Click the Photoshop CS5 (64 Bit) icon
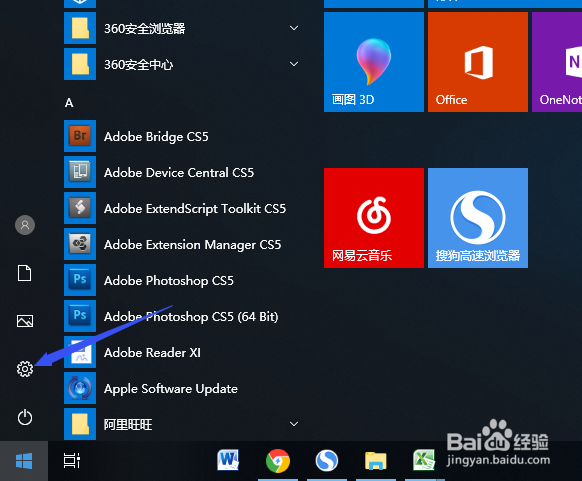This screenshot has height=481, width=582. click(x=80, y=316)
